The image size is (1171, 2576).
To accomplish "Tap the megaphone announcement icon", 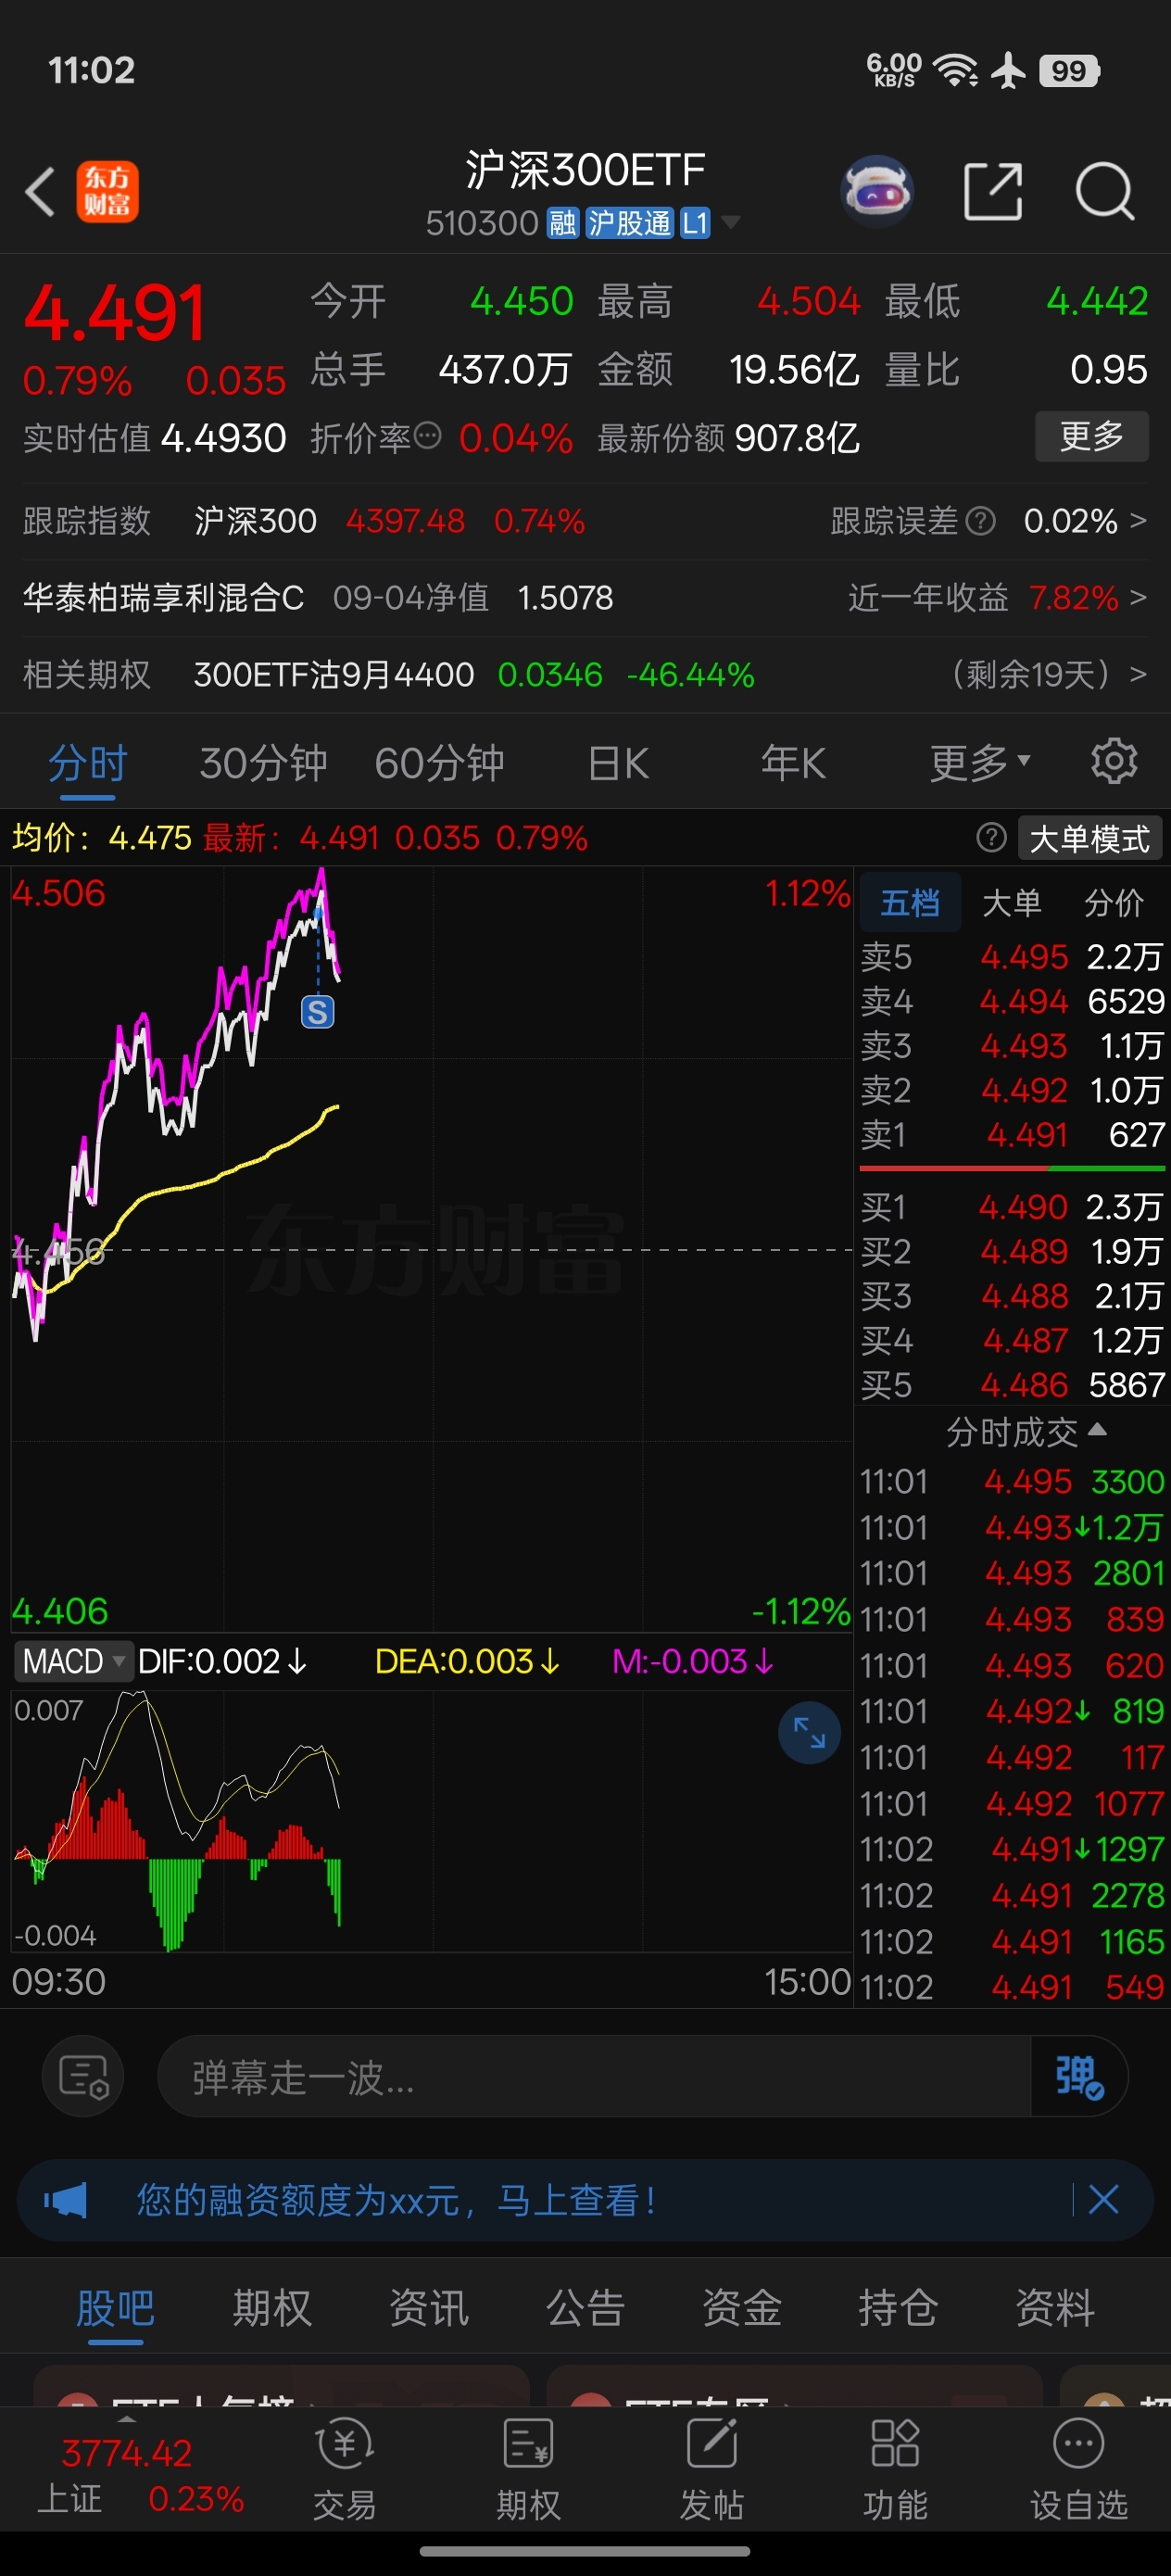I will click(x=66, y=2200).
